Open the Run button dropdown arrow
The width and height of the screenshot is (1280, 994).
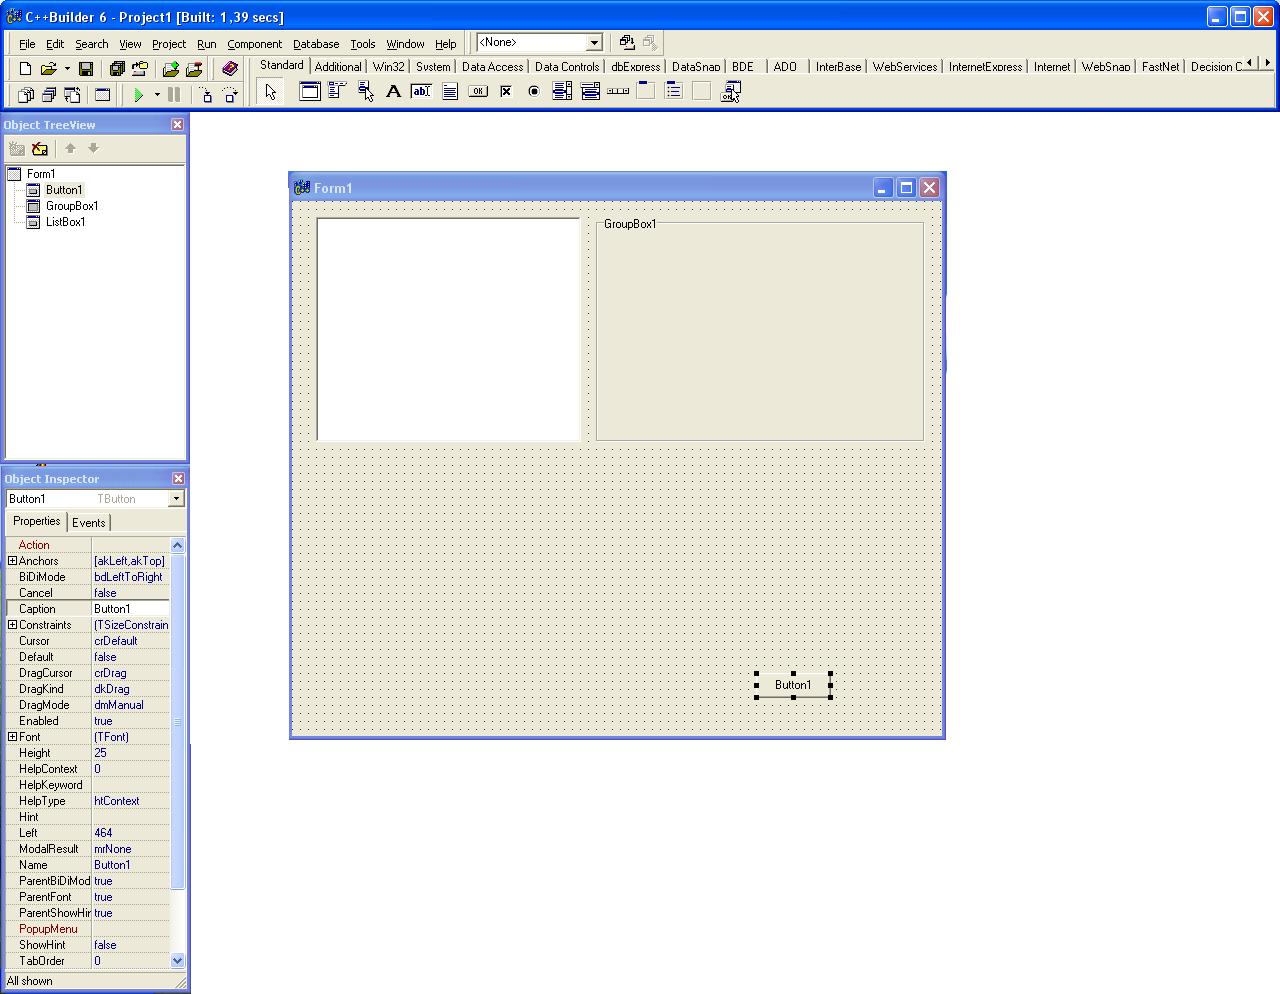point(157,94)
